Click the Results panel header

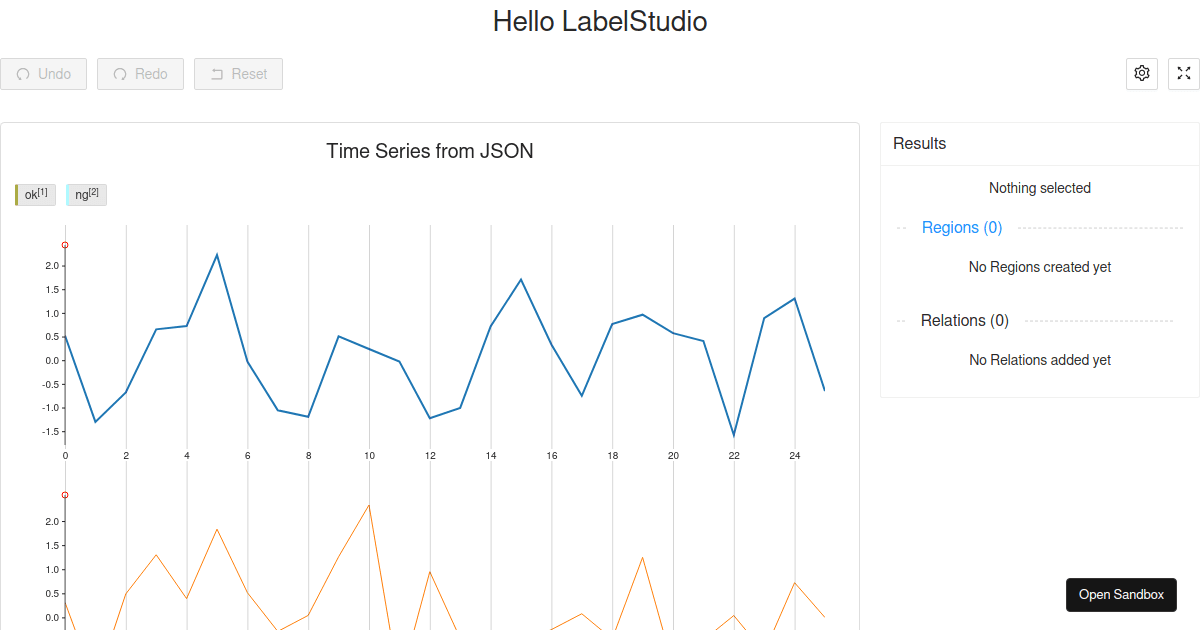pos(919,143)
